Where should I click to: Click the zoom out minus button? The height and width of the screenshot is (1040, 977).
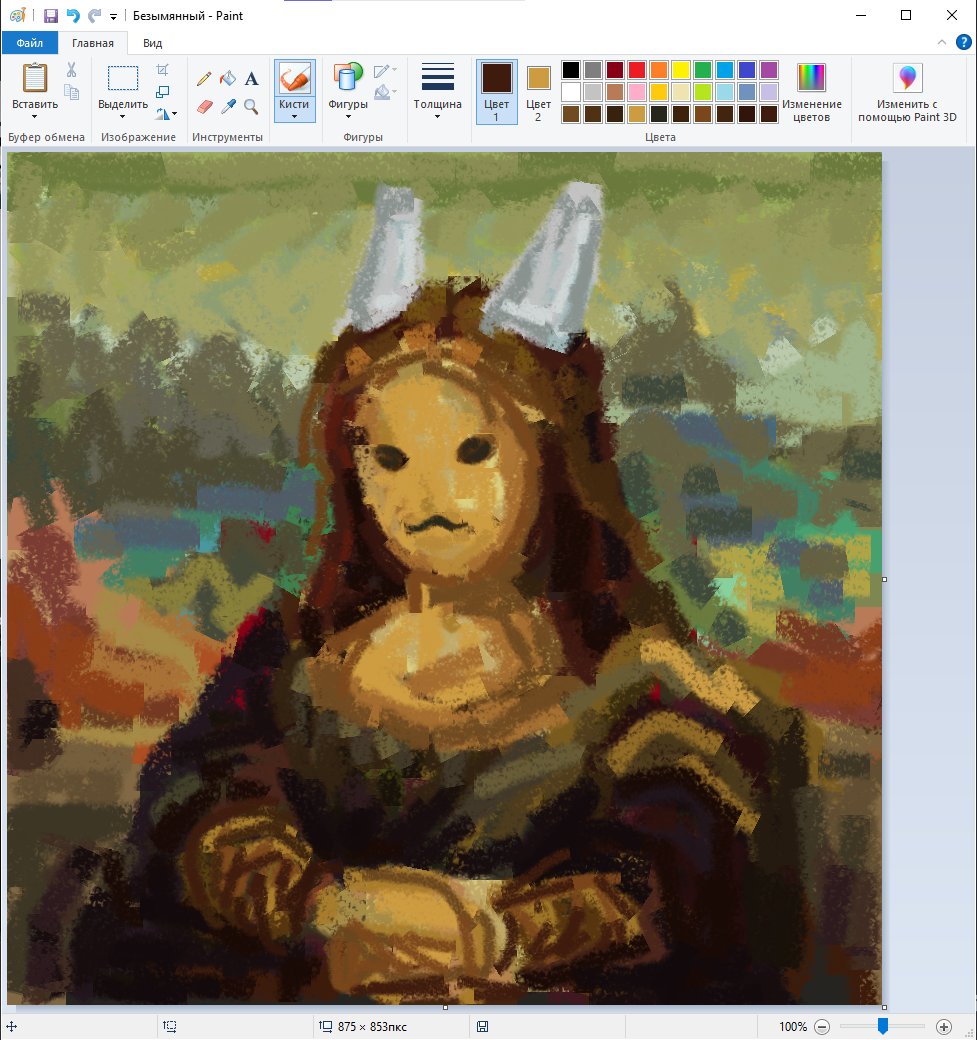(822, 1027)
